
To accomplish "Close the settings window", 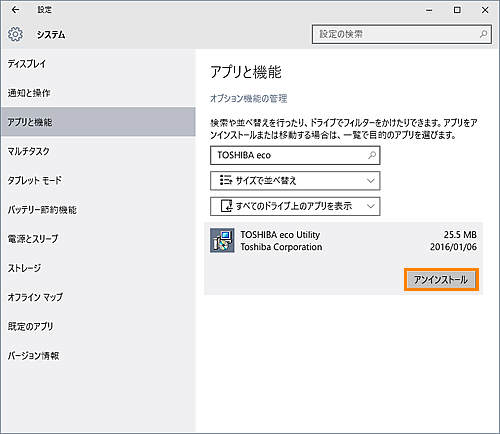I will coord(485,10).
